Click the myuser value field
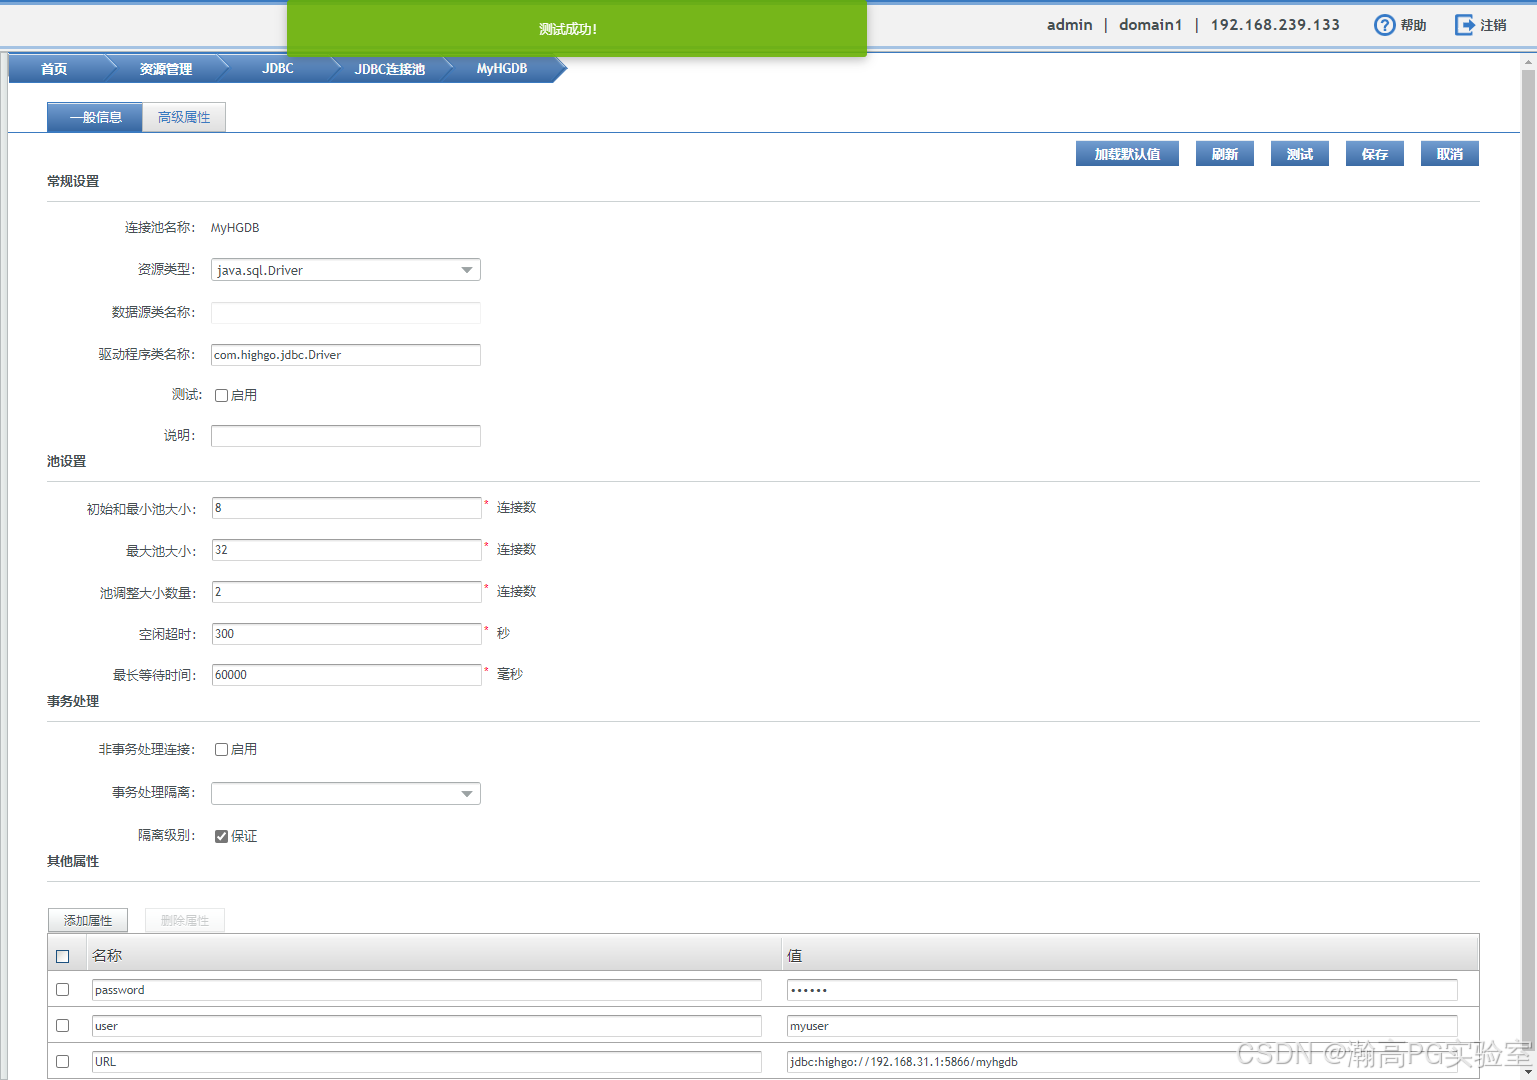 [1122, 1026]
